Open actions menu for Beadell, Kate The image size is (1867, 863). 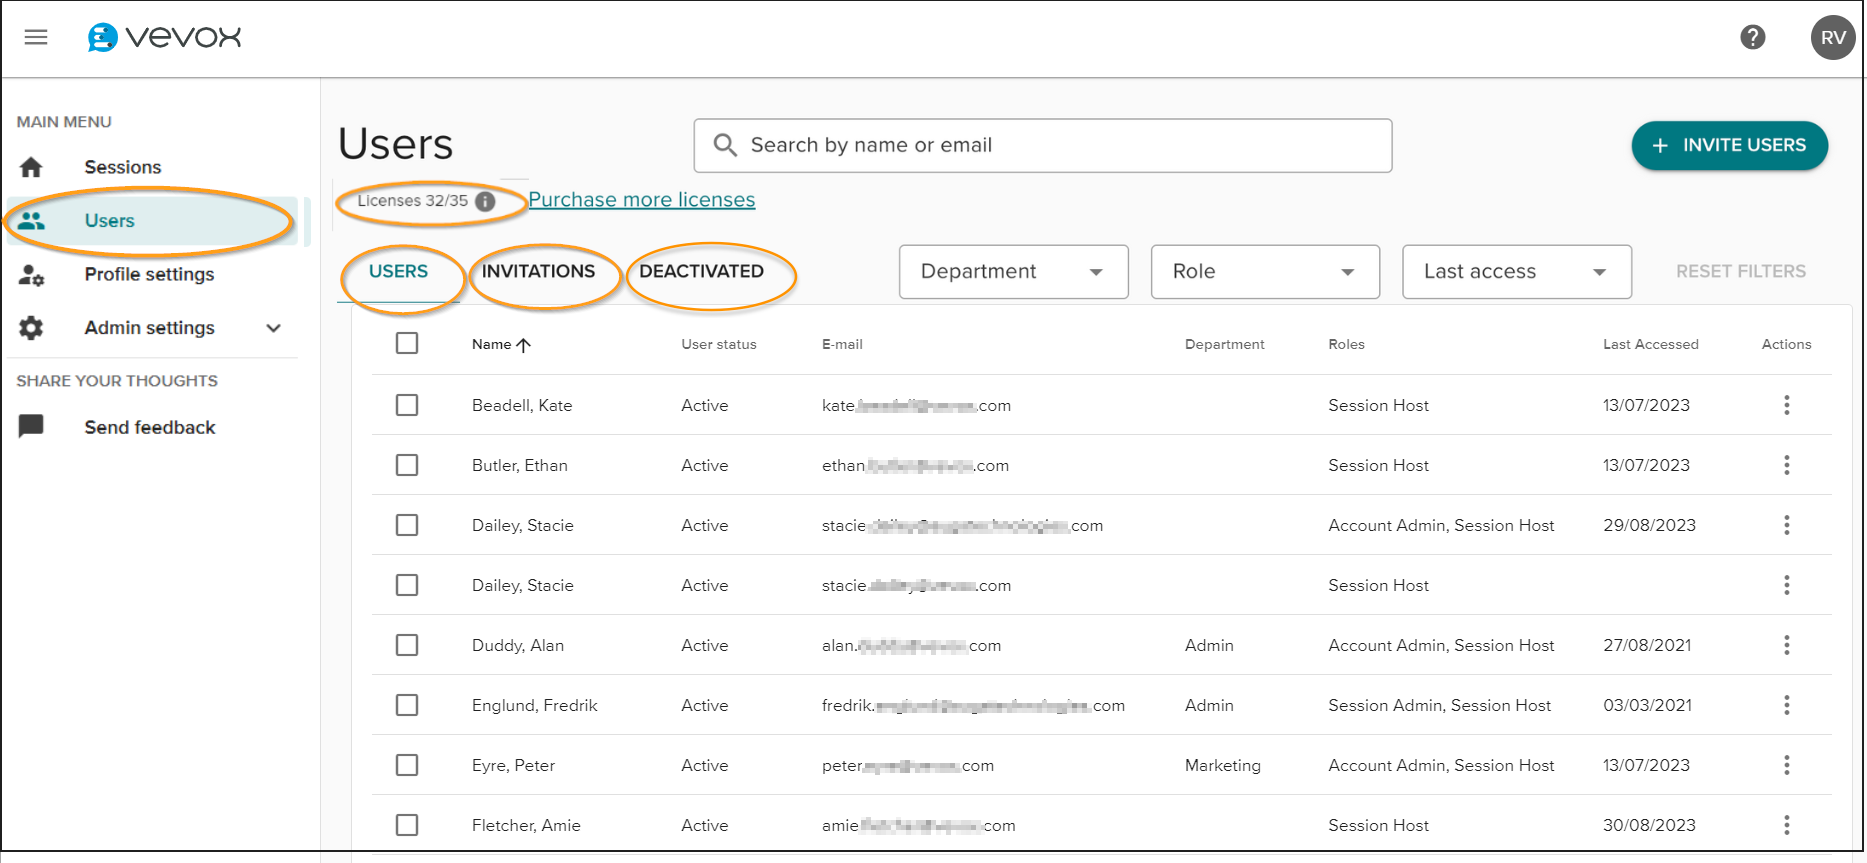pos(1786,405)
